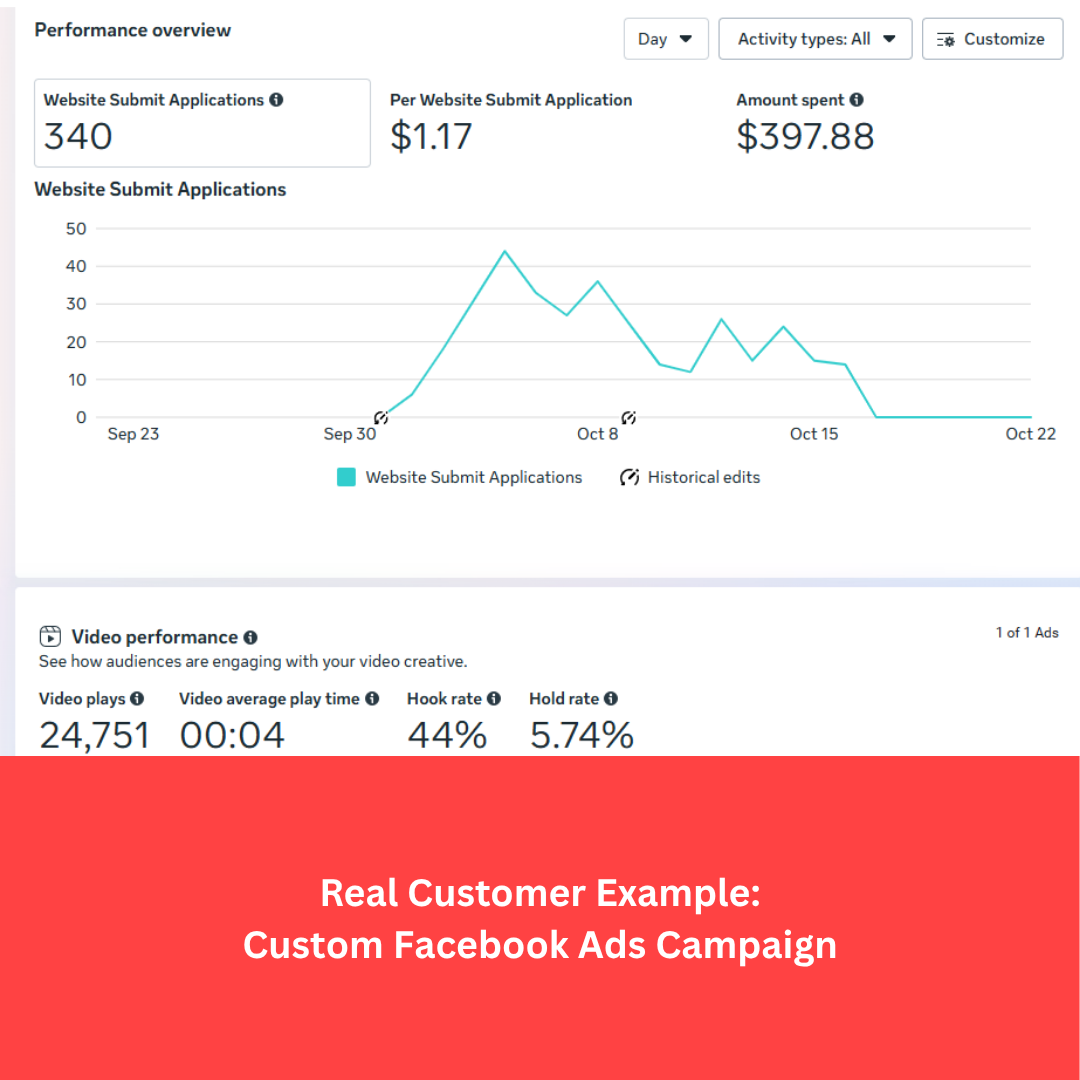Click the Video performance play icon
The image size is (1080, 1080).
[x=50, y=636]
